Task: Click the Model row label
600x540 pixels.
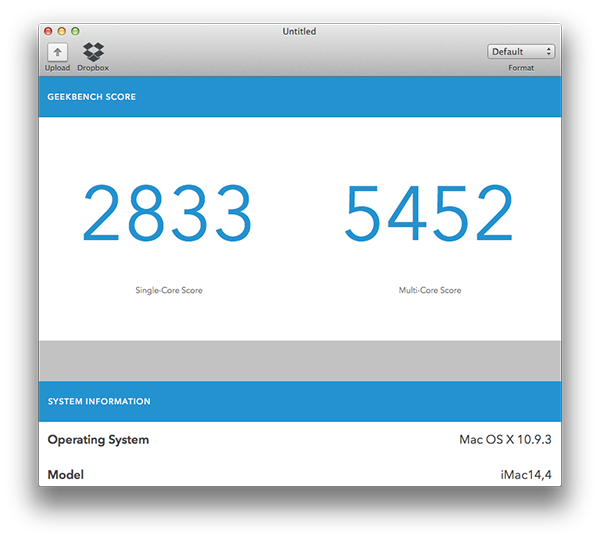Action: click(65, 475)
